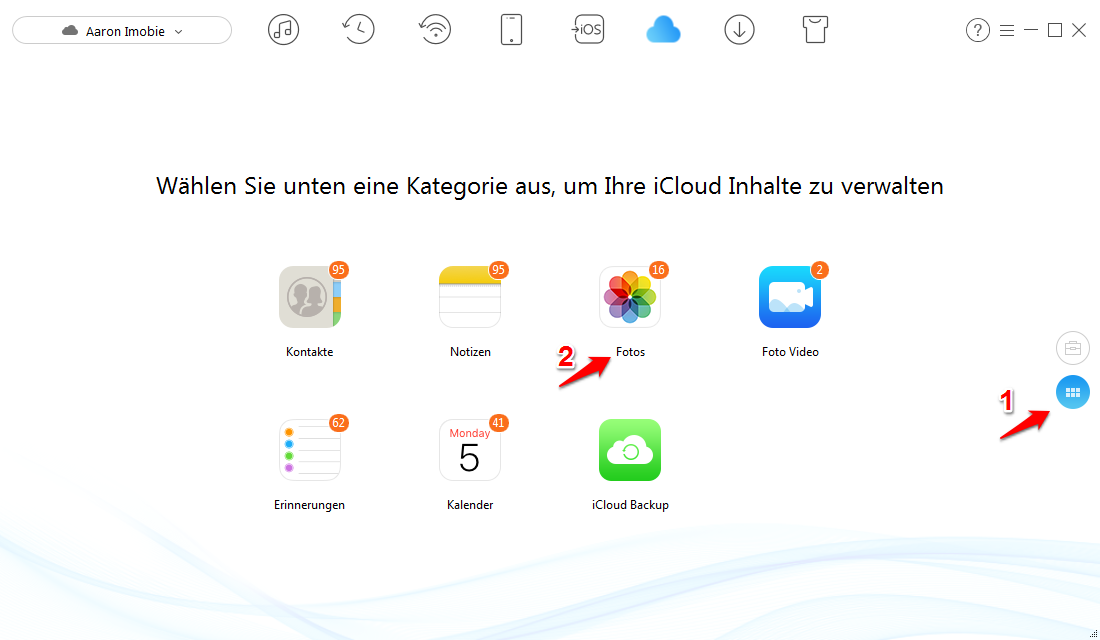Open the hamburger menu icon
This screenshot has width=1100, height=640.
click(x=1007, y=31)
